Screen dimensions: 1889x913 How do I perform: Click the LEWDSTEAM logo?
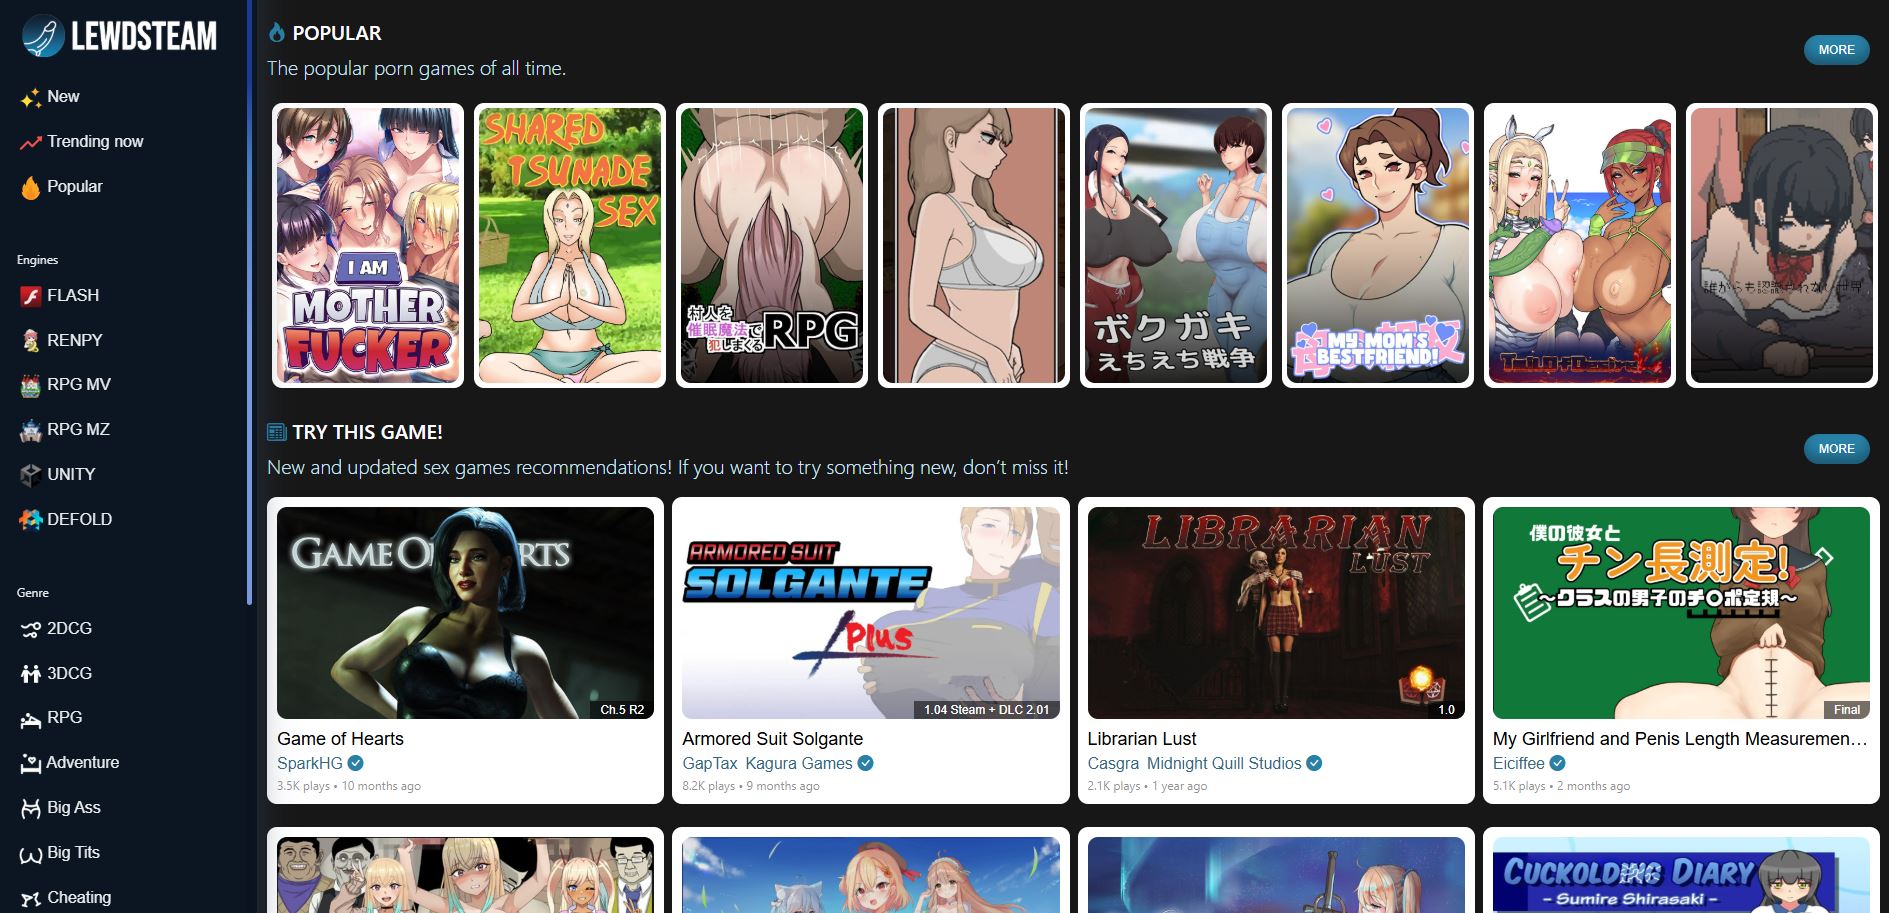[x=120, y=36]
